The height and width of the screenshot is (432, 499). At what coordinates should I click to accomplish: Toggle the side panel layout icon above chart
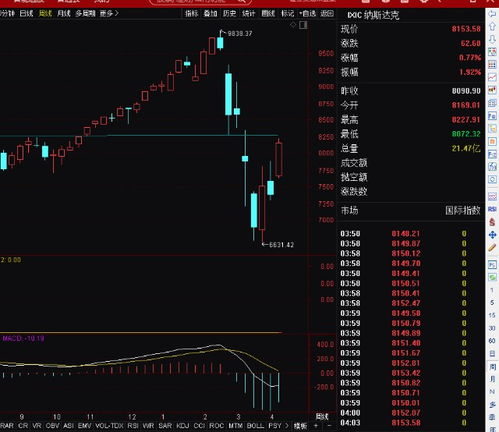point(303,25)
